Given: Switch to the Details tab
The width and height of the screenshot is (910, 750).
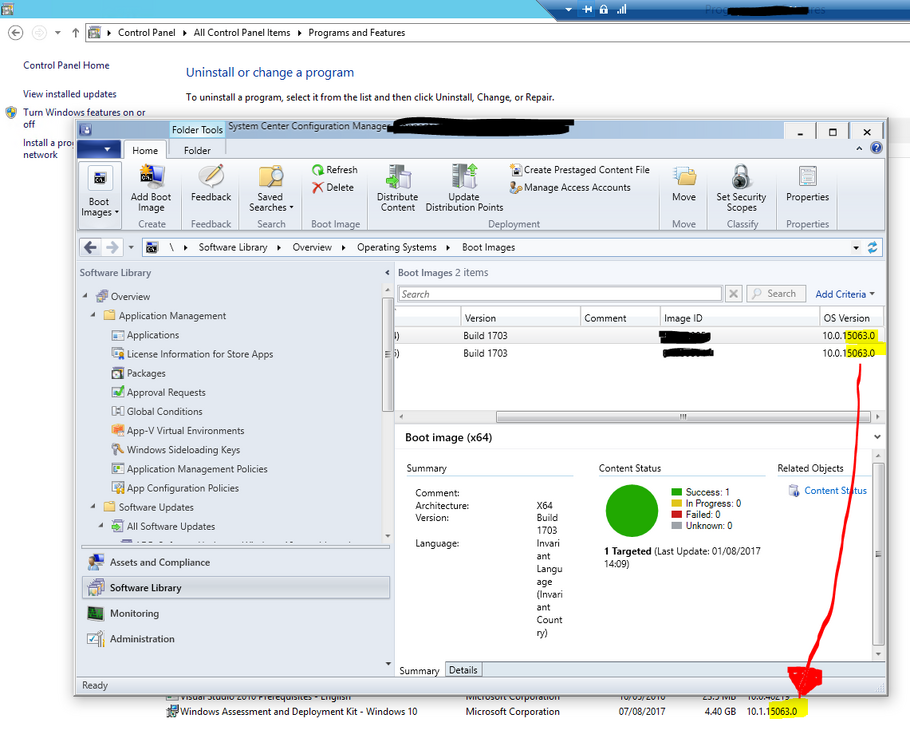Looking at the screenshot, I should coord(463,670).
